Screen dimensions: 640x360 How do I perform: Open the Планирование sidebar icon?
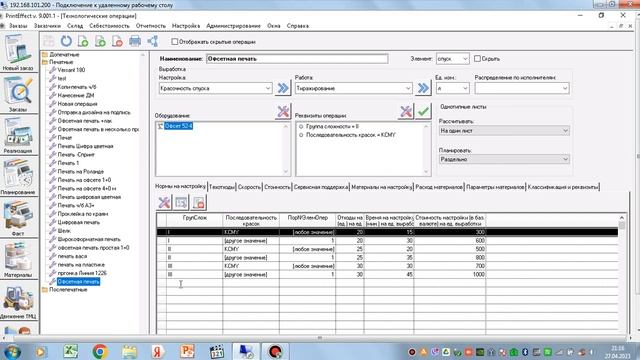[x=18, y=177]
